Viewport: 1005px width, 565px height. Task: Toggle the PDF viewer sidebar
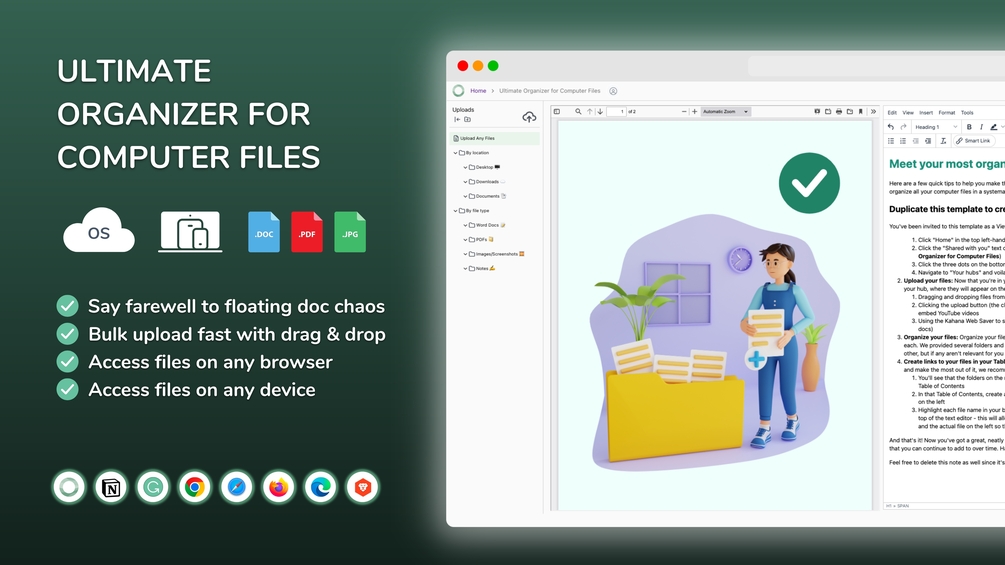click(x=557, y=111)
